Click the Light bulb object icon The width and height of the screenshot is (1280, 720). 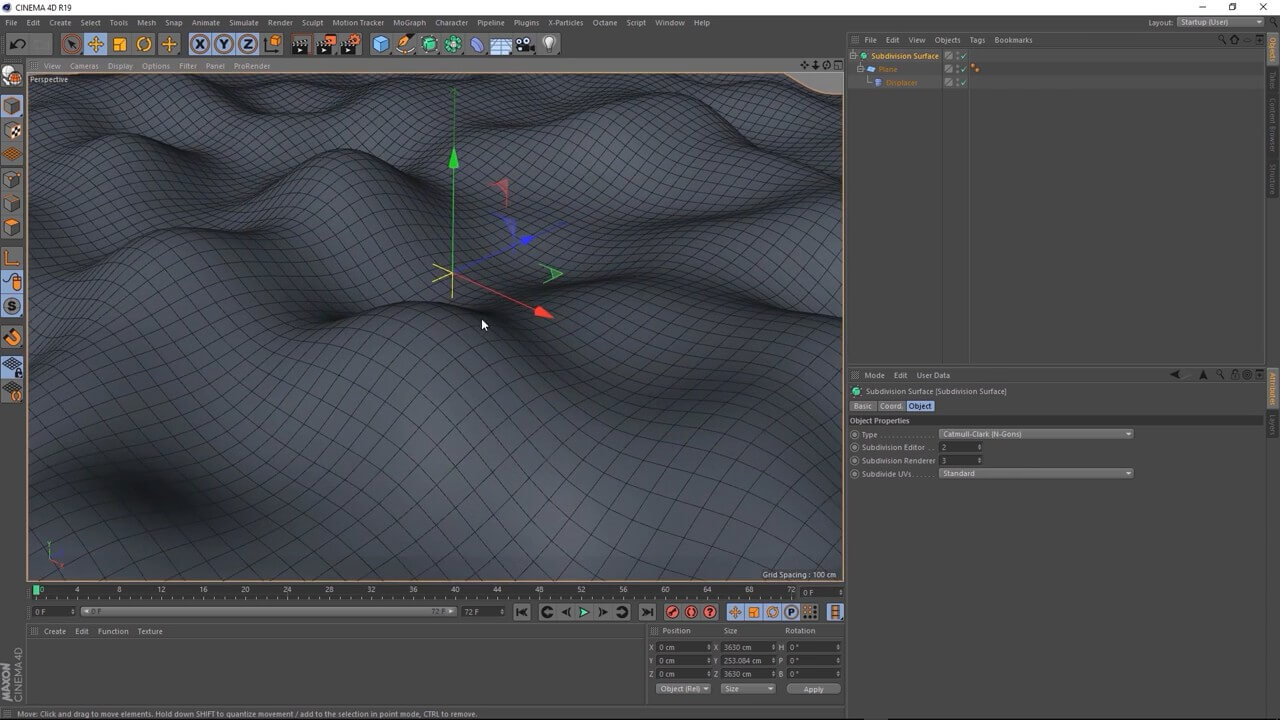click(549, 44)
